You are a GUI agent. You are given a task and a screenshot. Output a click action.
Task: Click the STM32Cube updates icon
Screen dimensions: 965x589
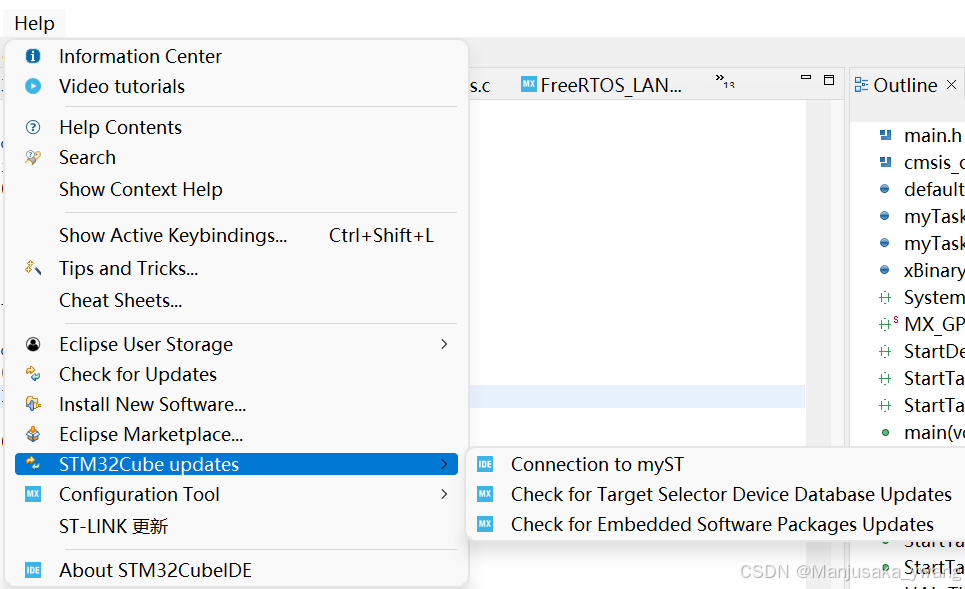[33, 463]
